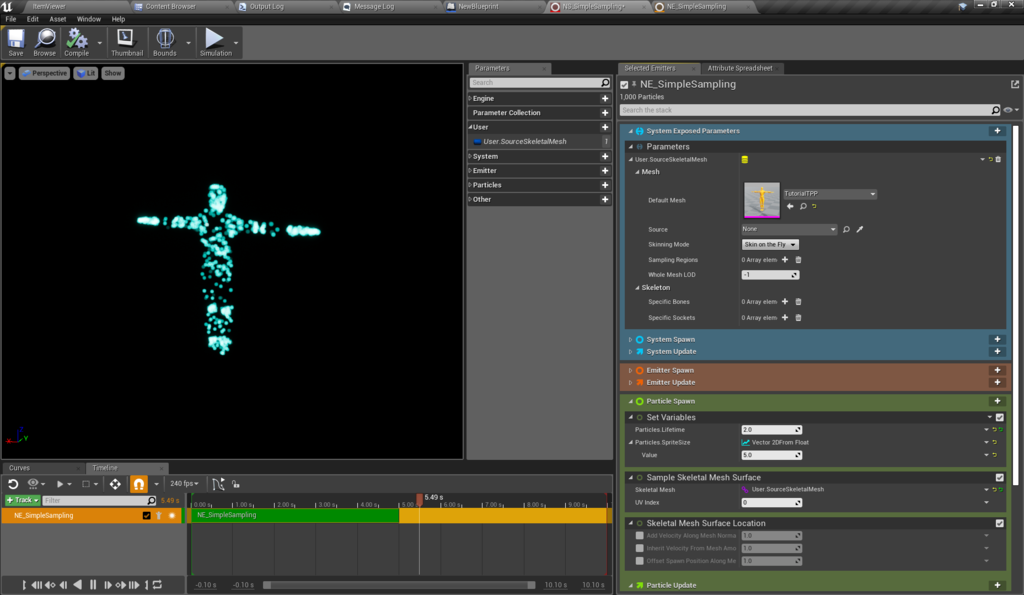Screen dimensions: 1024x595
Task: Open the Window menu
Action: point(89,19)
